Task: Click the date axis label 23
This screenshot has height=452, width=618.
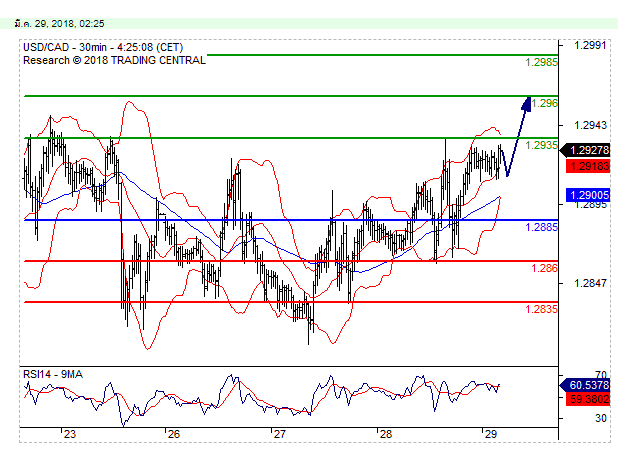Action: pyautogui.click(x=70, y=434)
